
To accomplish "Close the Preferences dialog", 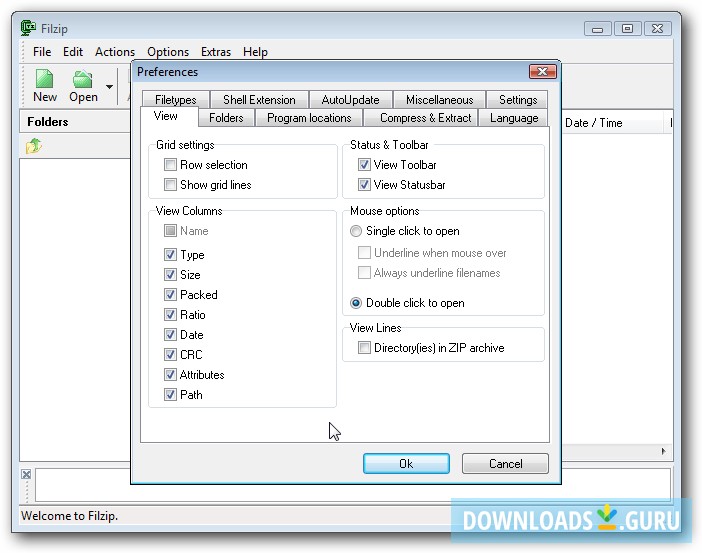I will click(543, 72).
